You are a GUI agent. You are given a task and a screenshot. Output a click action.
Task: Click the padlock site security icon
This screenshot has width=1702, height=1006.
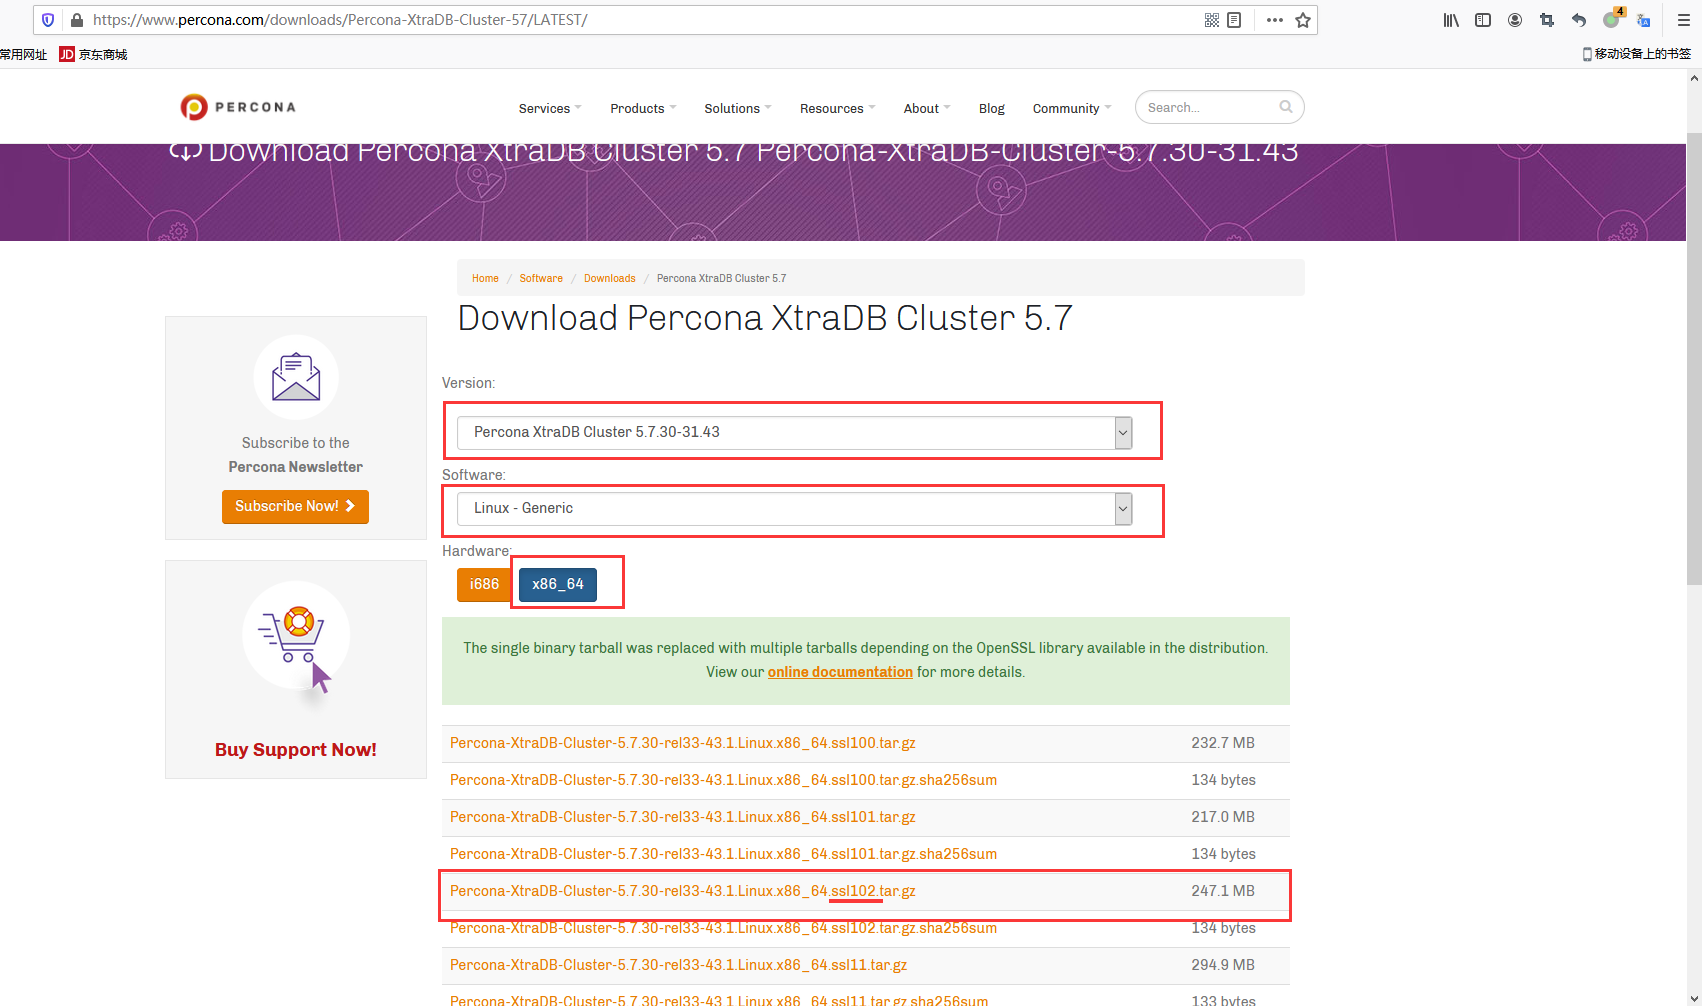[x=77, y=20]
